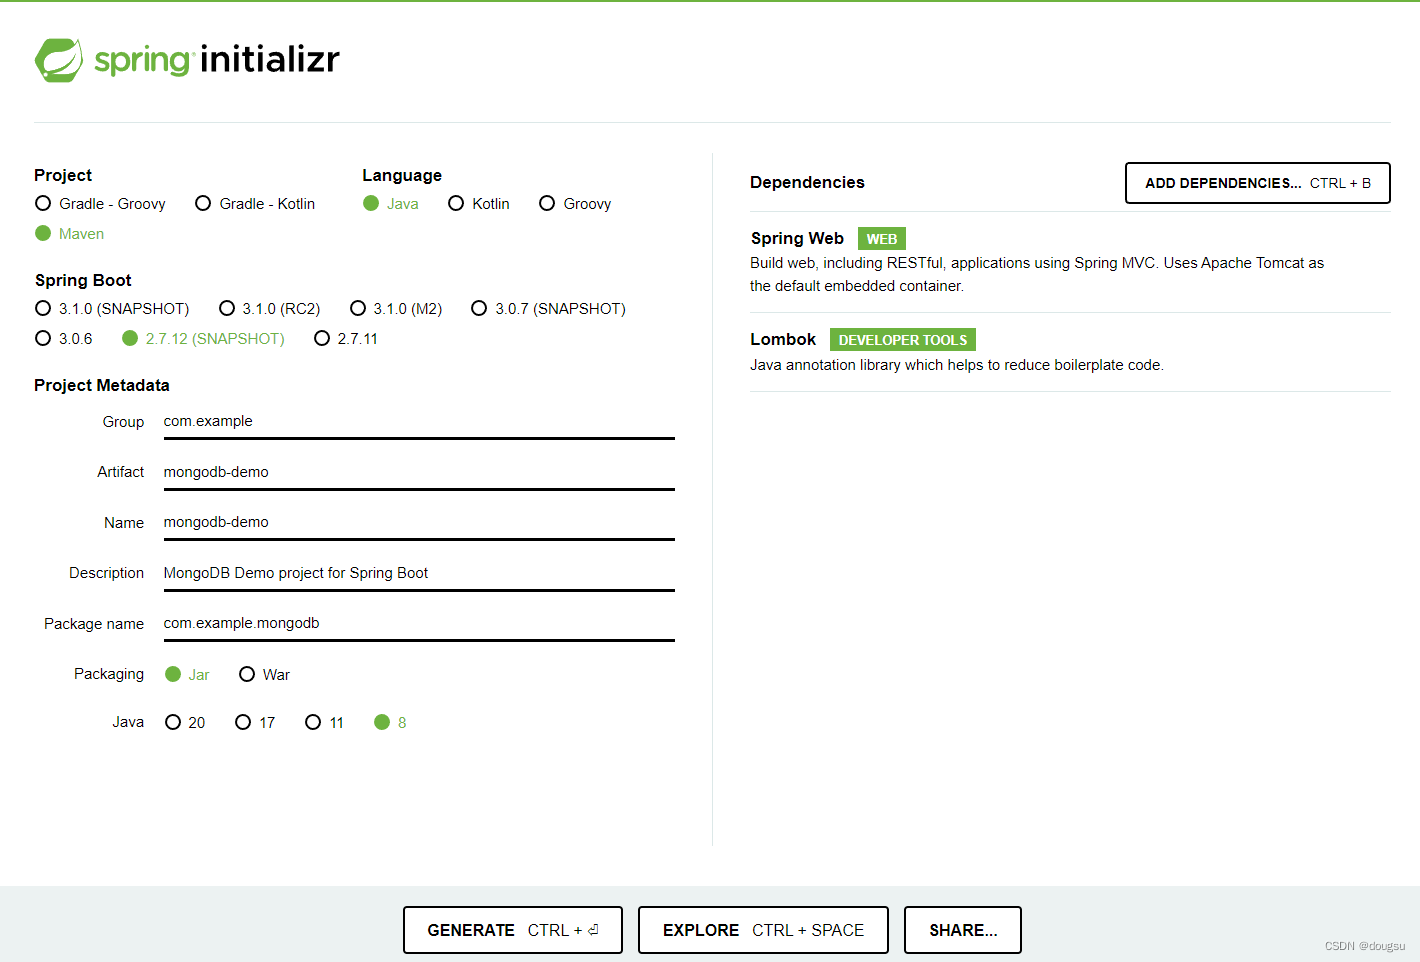Click the WEB category tag
Screen dimensions: 1420x962
[x=882, y=239]
